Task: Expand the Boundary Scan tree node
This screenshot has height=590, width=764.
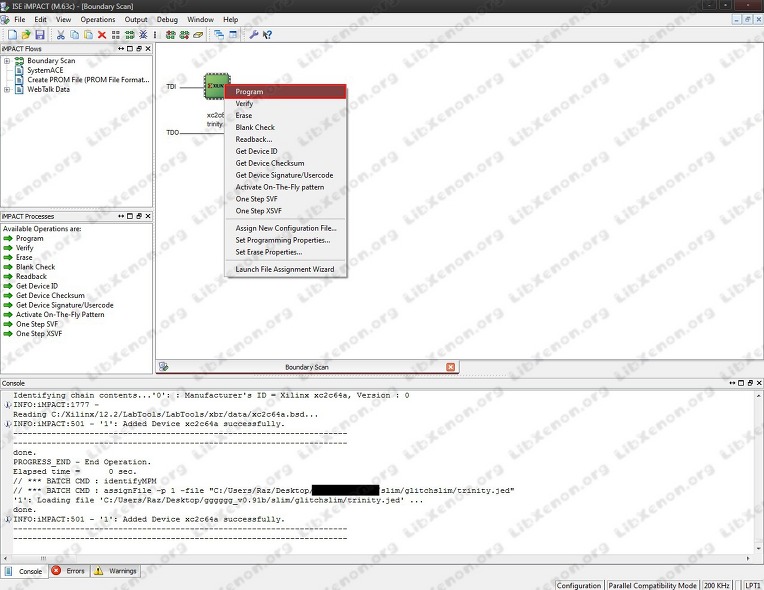Action: pos(7,61)
